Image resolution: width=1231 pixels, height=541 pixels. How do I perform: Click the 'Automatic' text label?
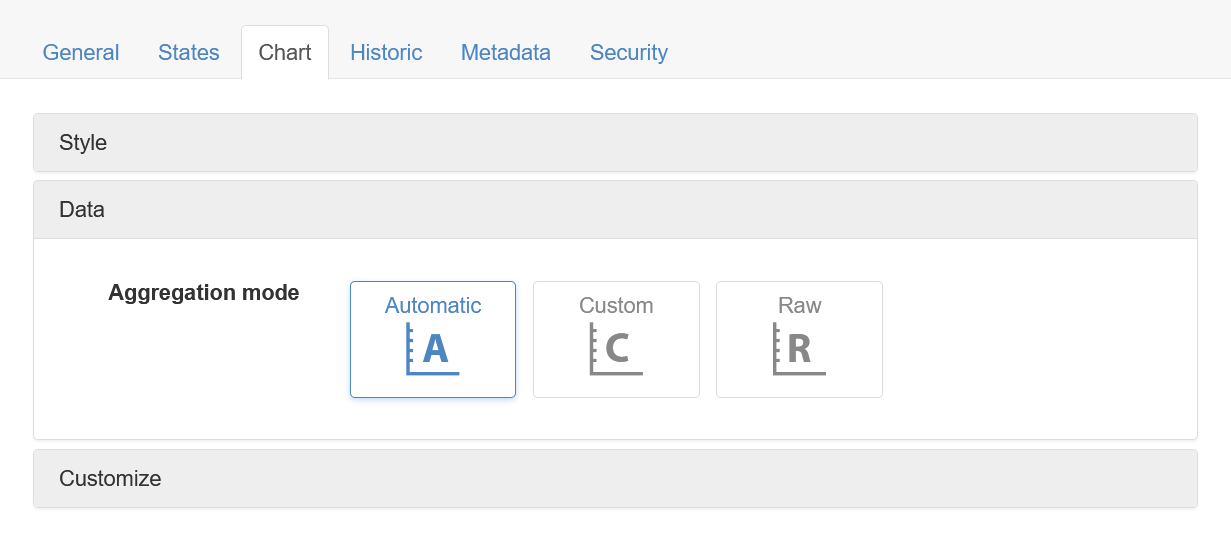pyautogui.click(x=433, y=306)
